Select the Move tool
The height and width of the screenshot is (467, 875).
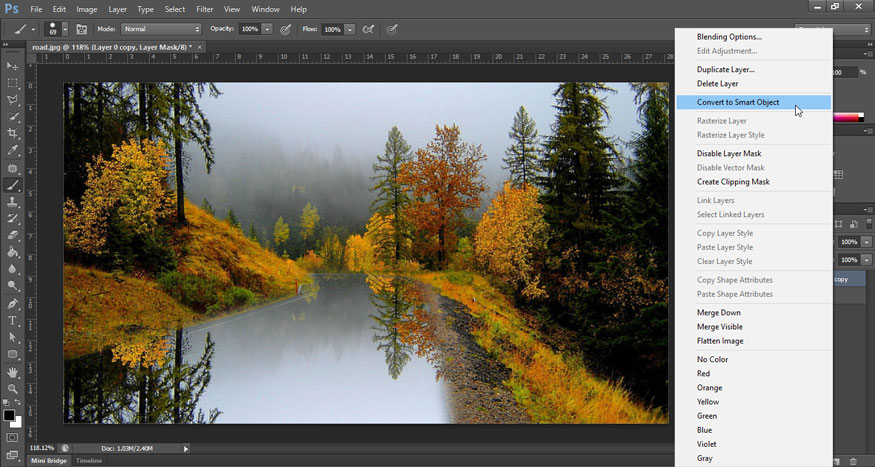click(13, 66)
